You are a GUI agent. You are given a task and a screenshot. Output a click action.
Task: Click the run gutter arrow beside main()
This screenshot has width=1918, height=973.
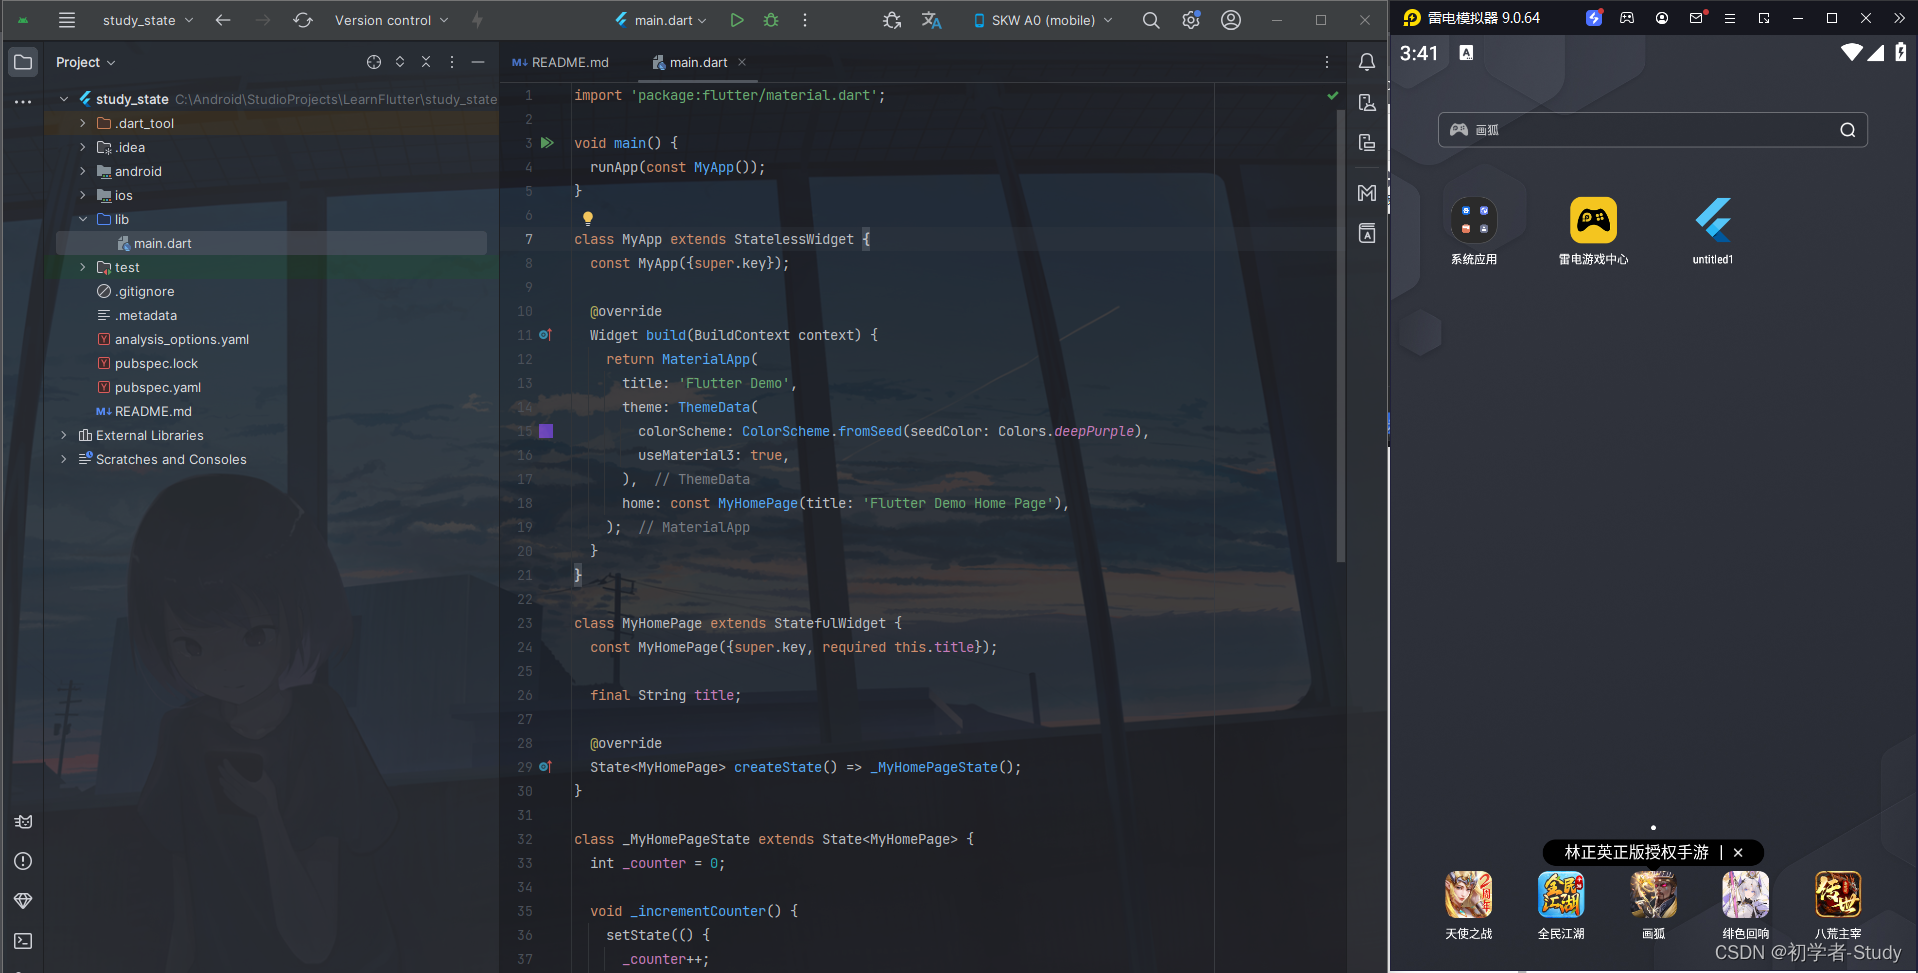(547, 143)
